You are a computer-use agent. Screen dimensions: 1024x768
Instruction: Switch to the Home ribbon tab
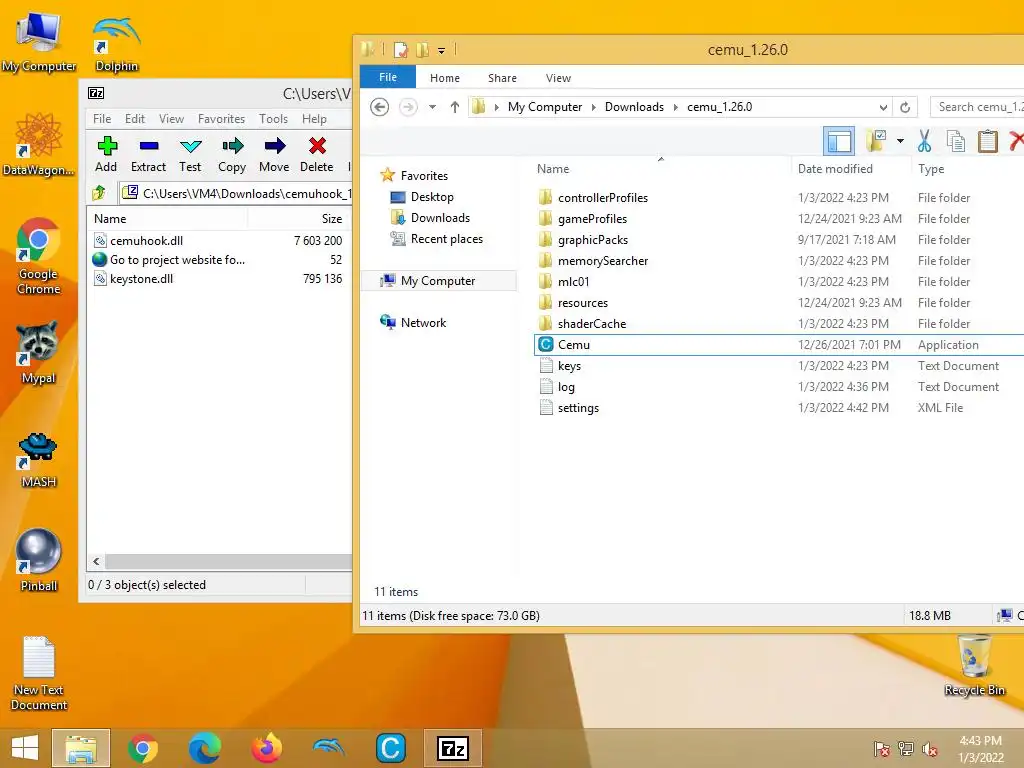click(x=445, y=78)
